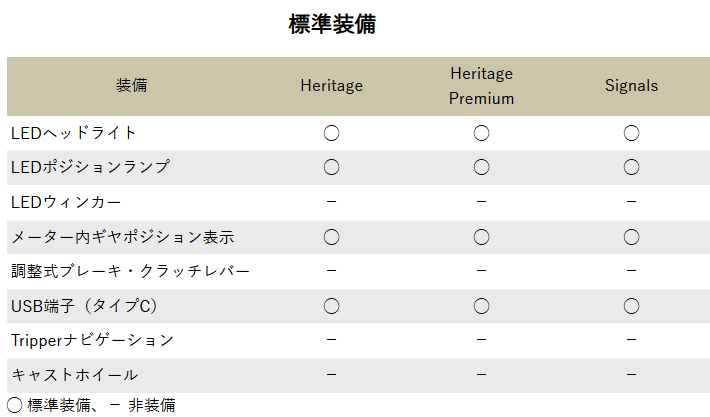Click the LEDポジションランプ circle under Heritage Premium
Image resolution: width=710 pixels, height=417 pixels.
pos(481,167)
